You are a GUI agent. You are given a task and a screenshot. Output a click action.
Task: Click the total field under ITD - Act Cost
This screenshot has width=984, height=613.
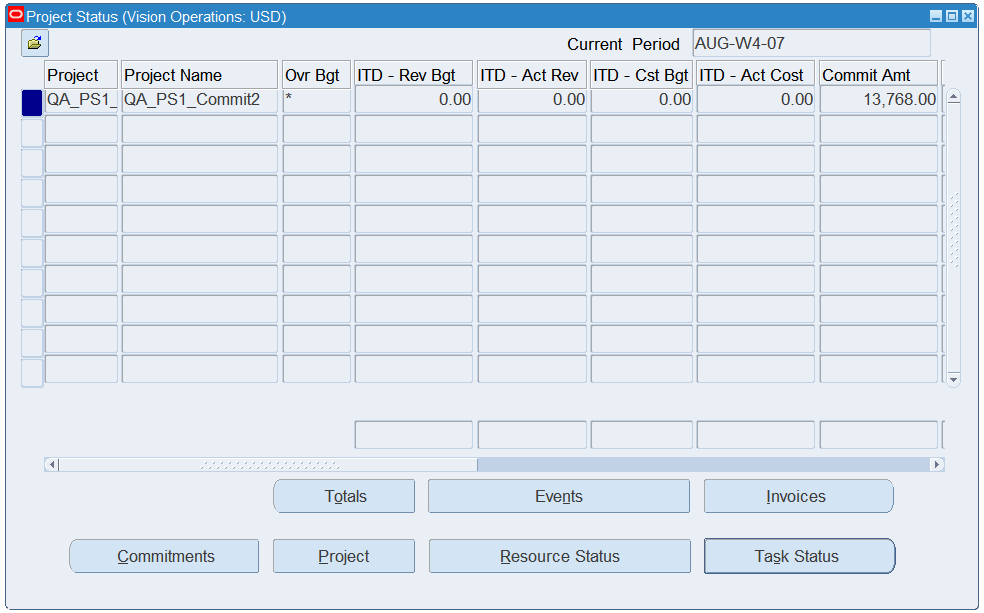point(756,435)
